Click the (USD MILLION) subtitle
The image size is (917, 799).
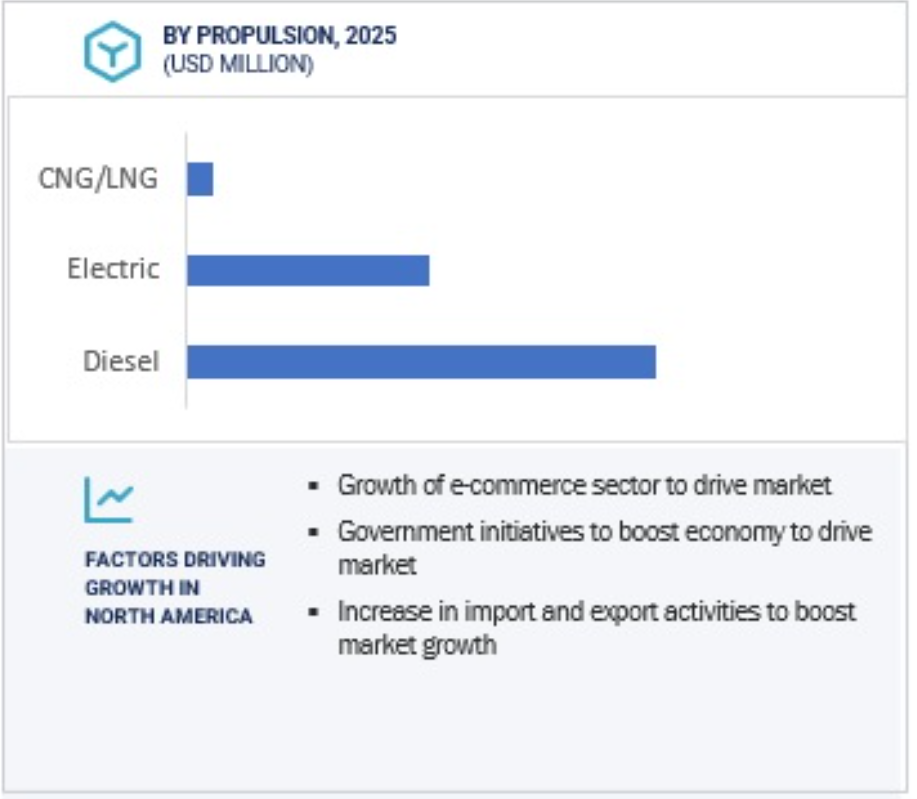[x=238, y=64]
